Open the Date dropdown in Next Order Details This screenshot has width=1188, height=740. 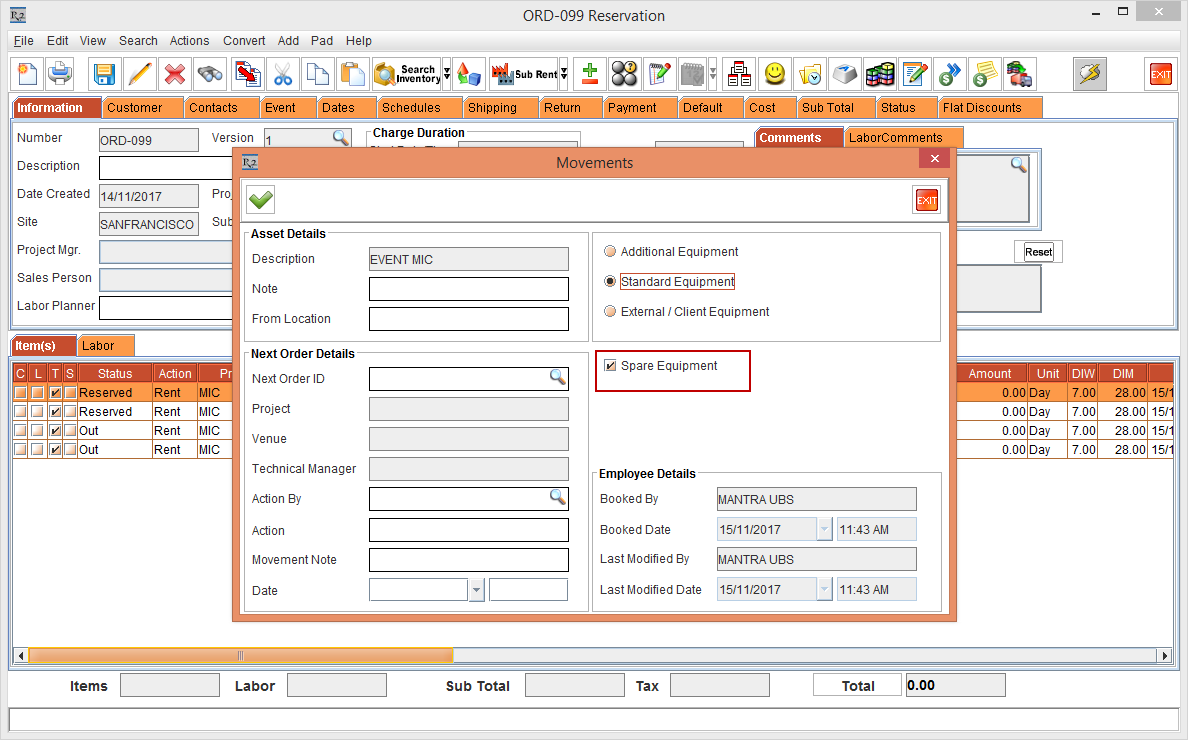476,590
